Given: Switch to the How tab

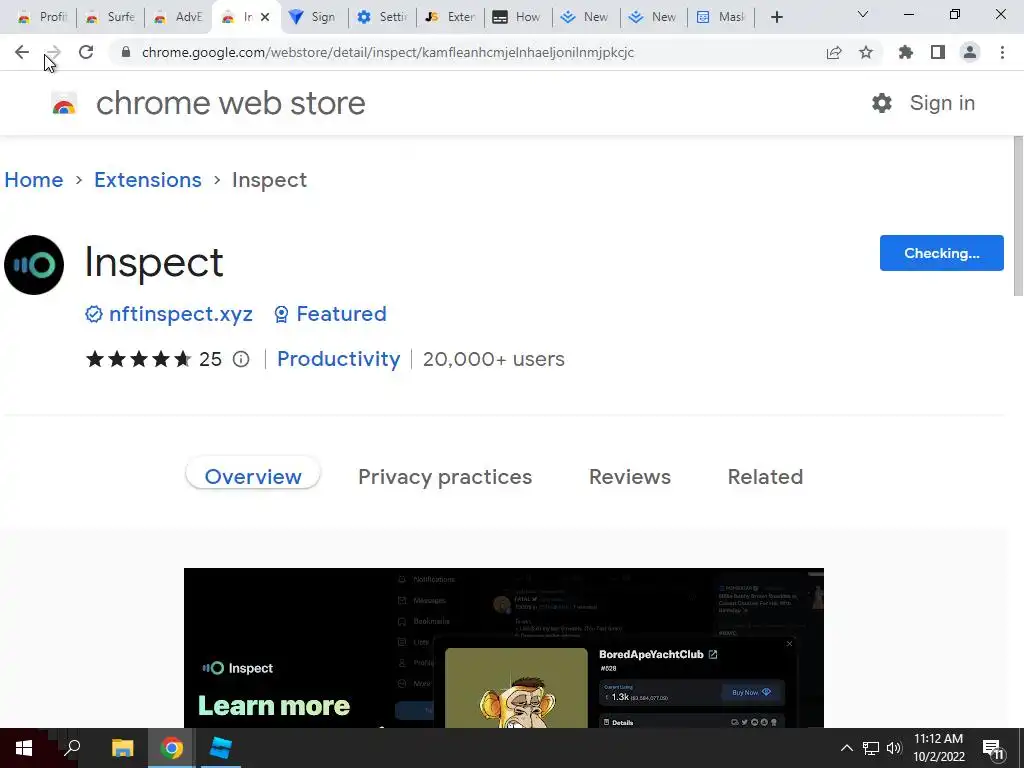Looking at the screenshot, I should [518, 17].
